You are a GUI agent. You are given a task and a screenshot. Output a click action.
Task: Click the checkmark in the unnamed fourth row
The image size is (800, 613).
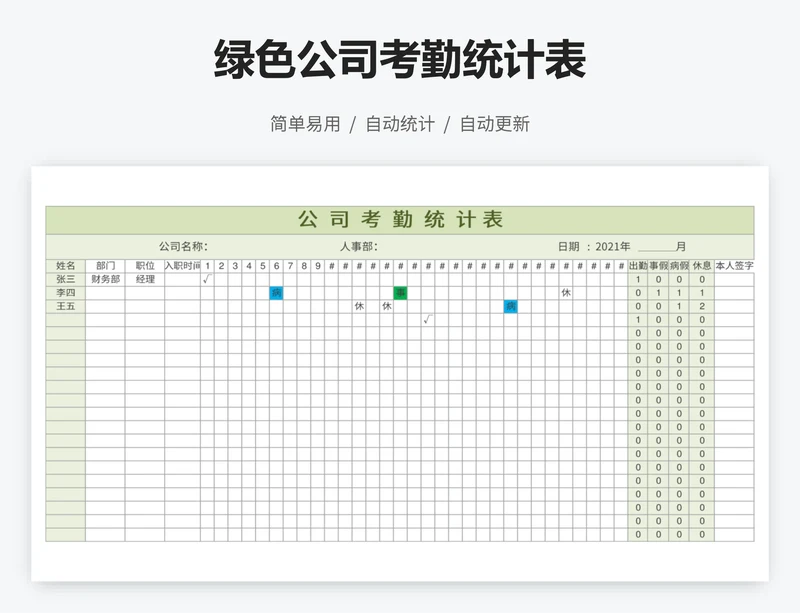click(x=428, y=320)
